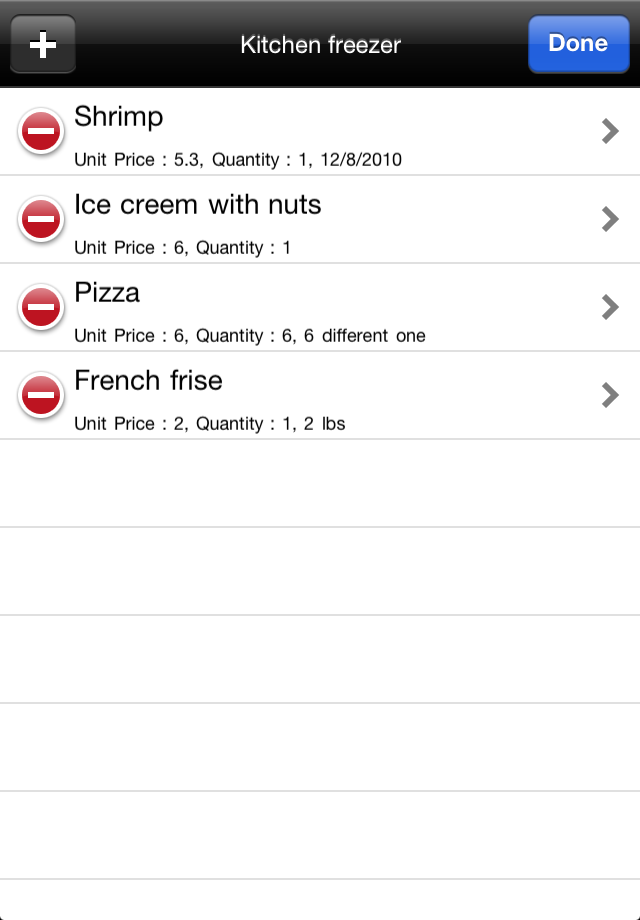Tap Shrimp's unit price 5.3 details line
Screen dimensions: 640x920
(238, 160)
